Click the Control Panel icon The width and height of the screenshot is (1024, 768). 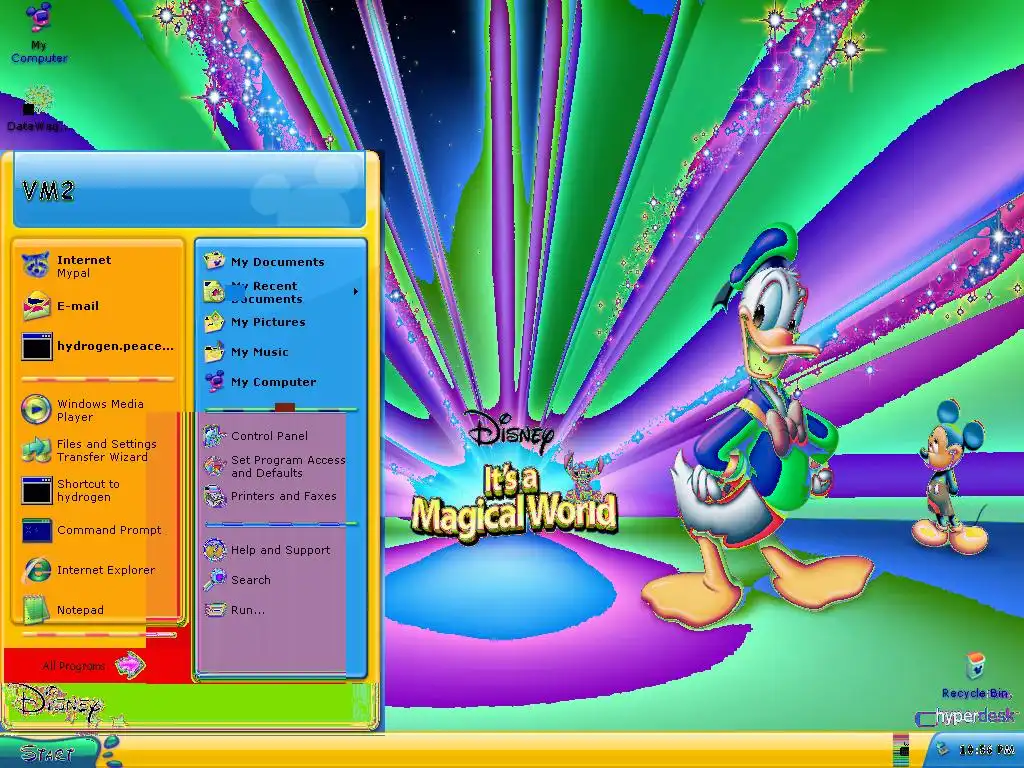(x=214, y=436)
